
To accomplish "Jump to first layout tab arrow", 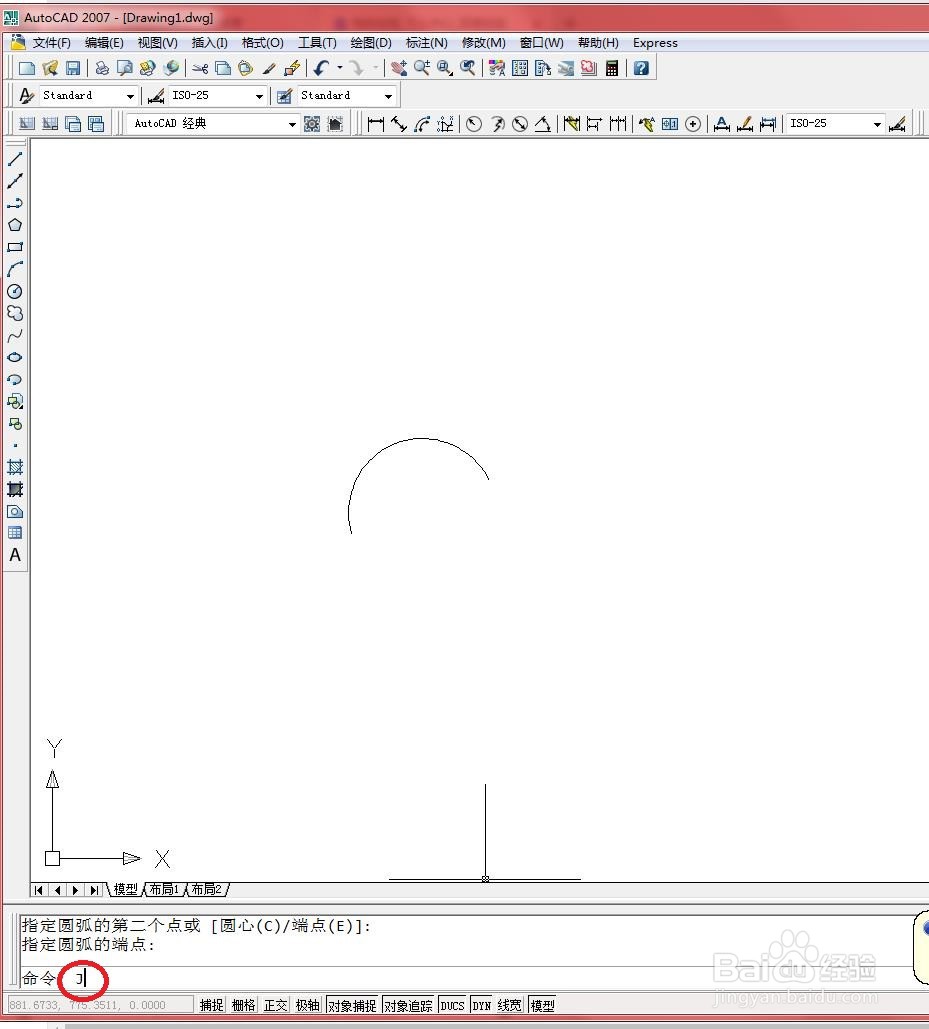I will click(x=39, y=890).
